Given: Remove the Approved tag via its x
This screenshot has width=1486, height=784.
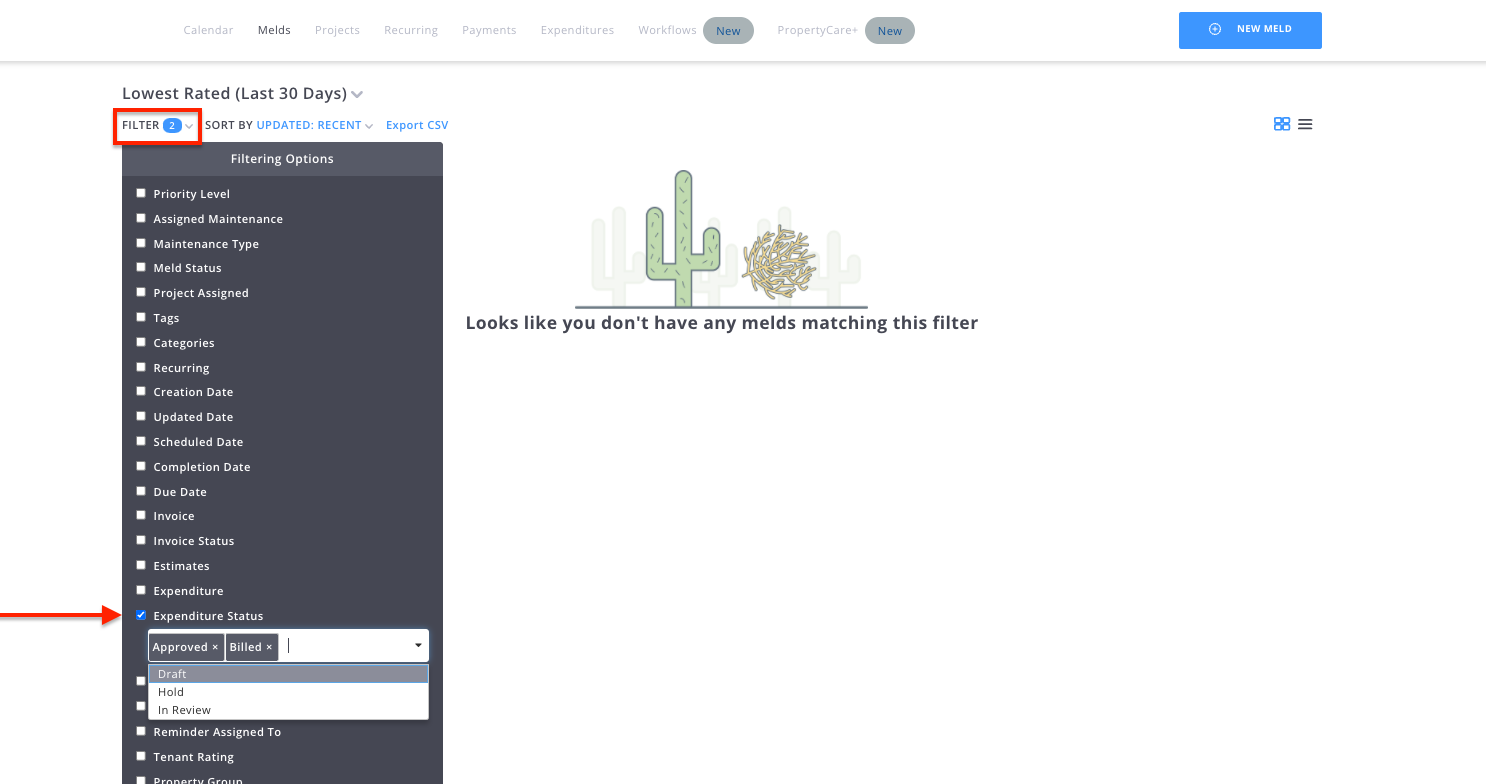Looking at the screenshot, I should [x=215, y=647].
